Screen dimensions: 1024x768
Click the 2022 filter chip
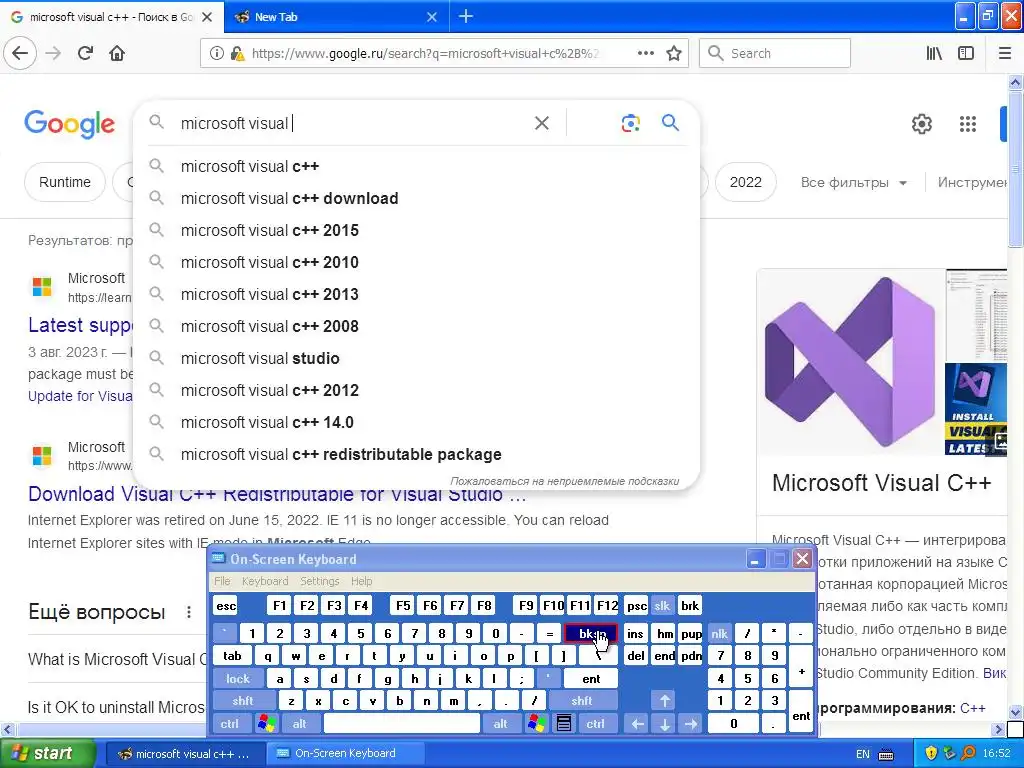click(x=745, y=182)
